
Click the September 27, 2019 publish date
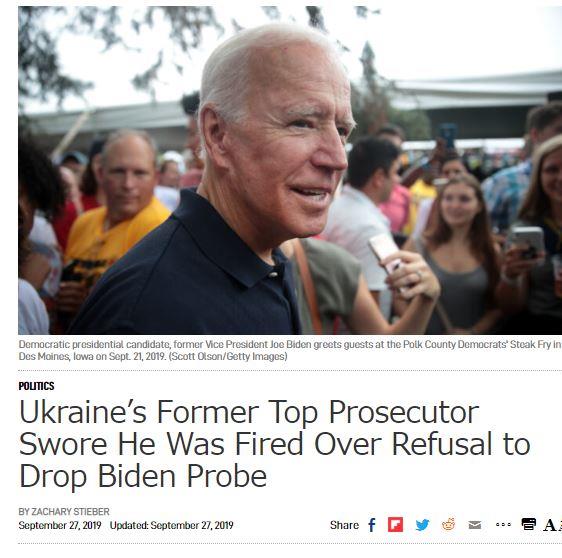coord(60,526)
